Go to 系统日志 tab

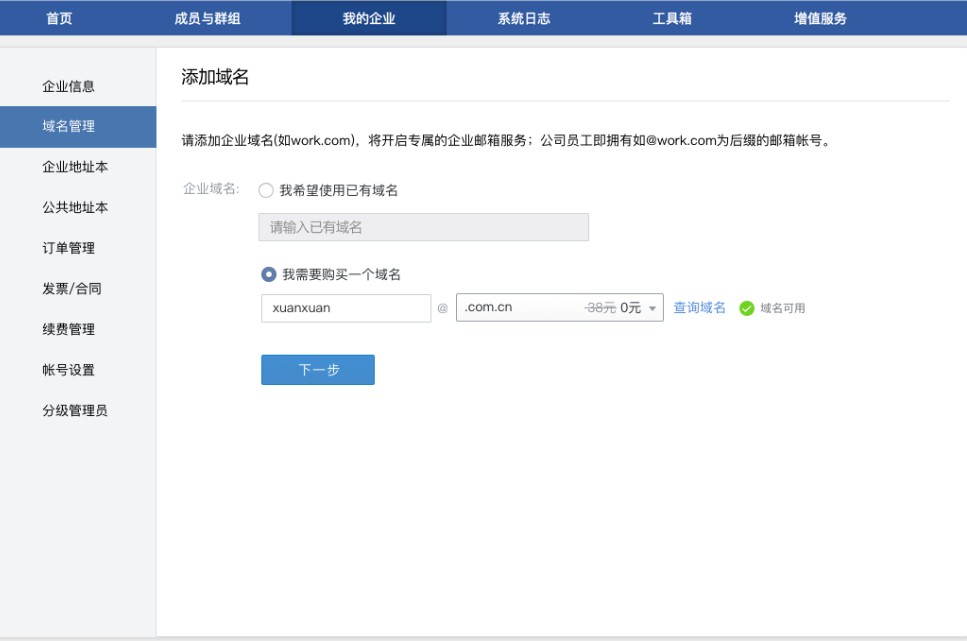click(x=523, y=18)
